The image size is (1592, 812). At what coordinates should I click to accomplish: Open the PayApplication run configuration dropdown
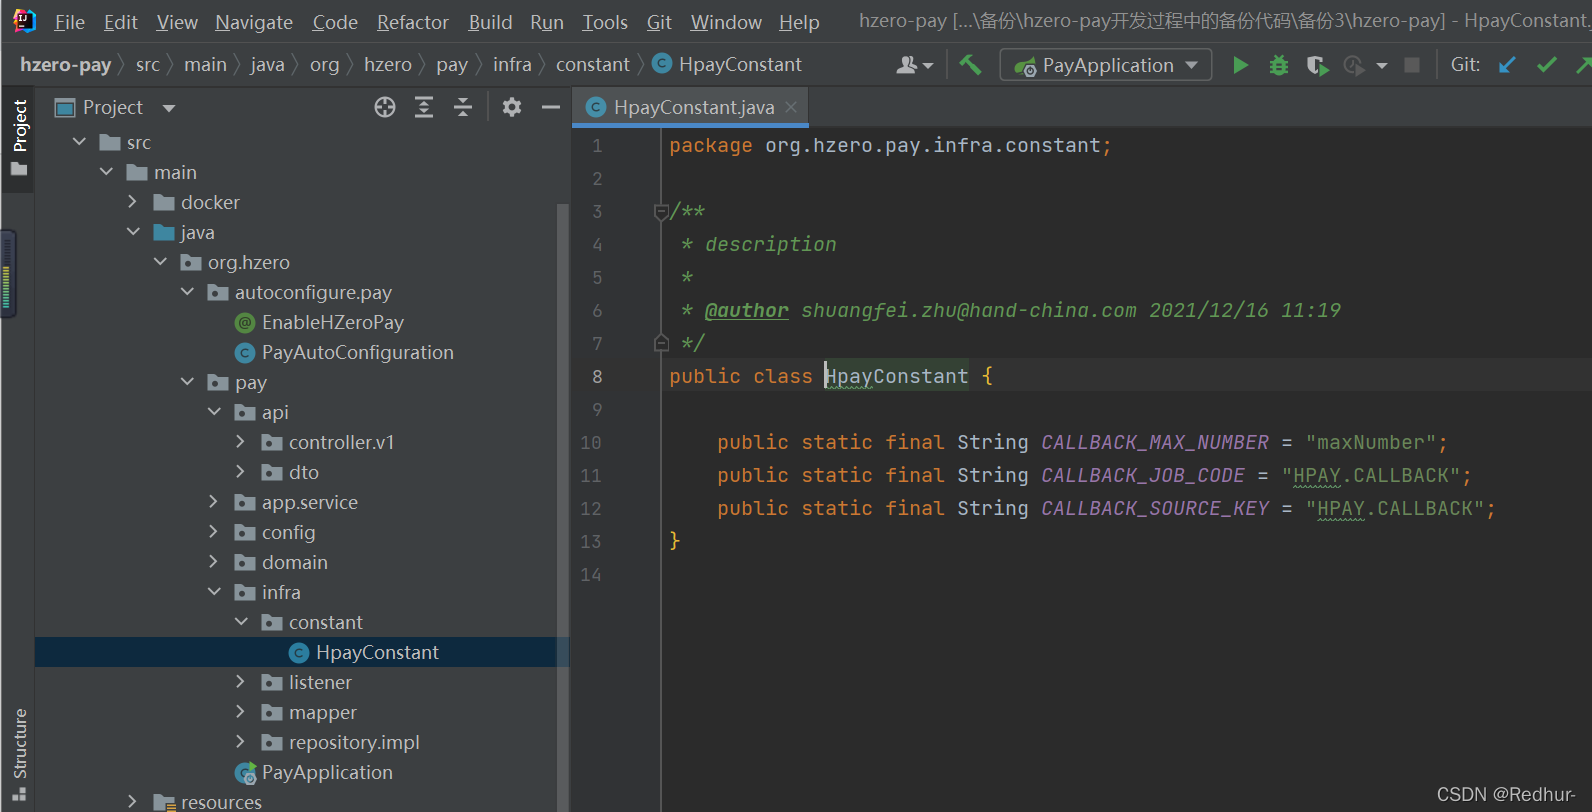point(1192,65)
